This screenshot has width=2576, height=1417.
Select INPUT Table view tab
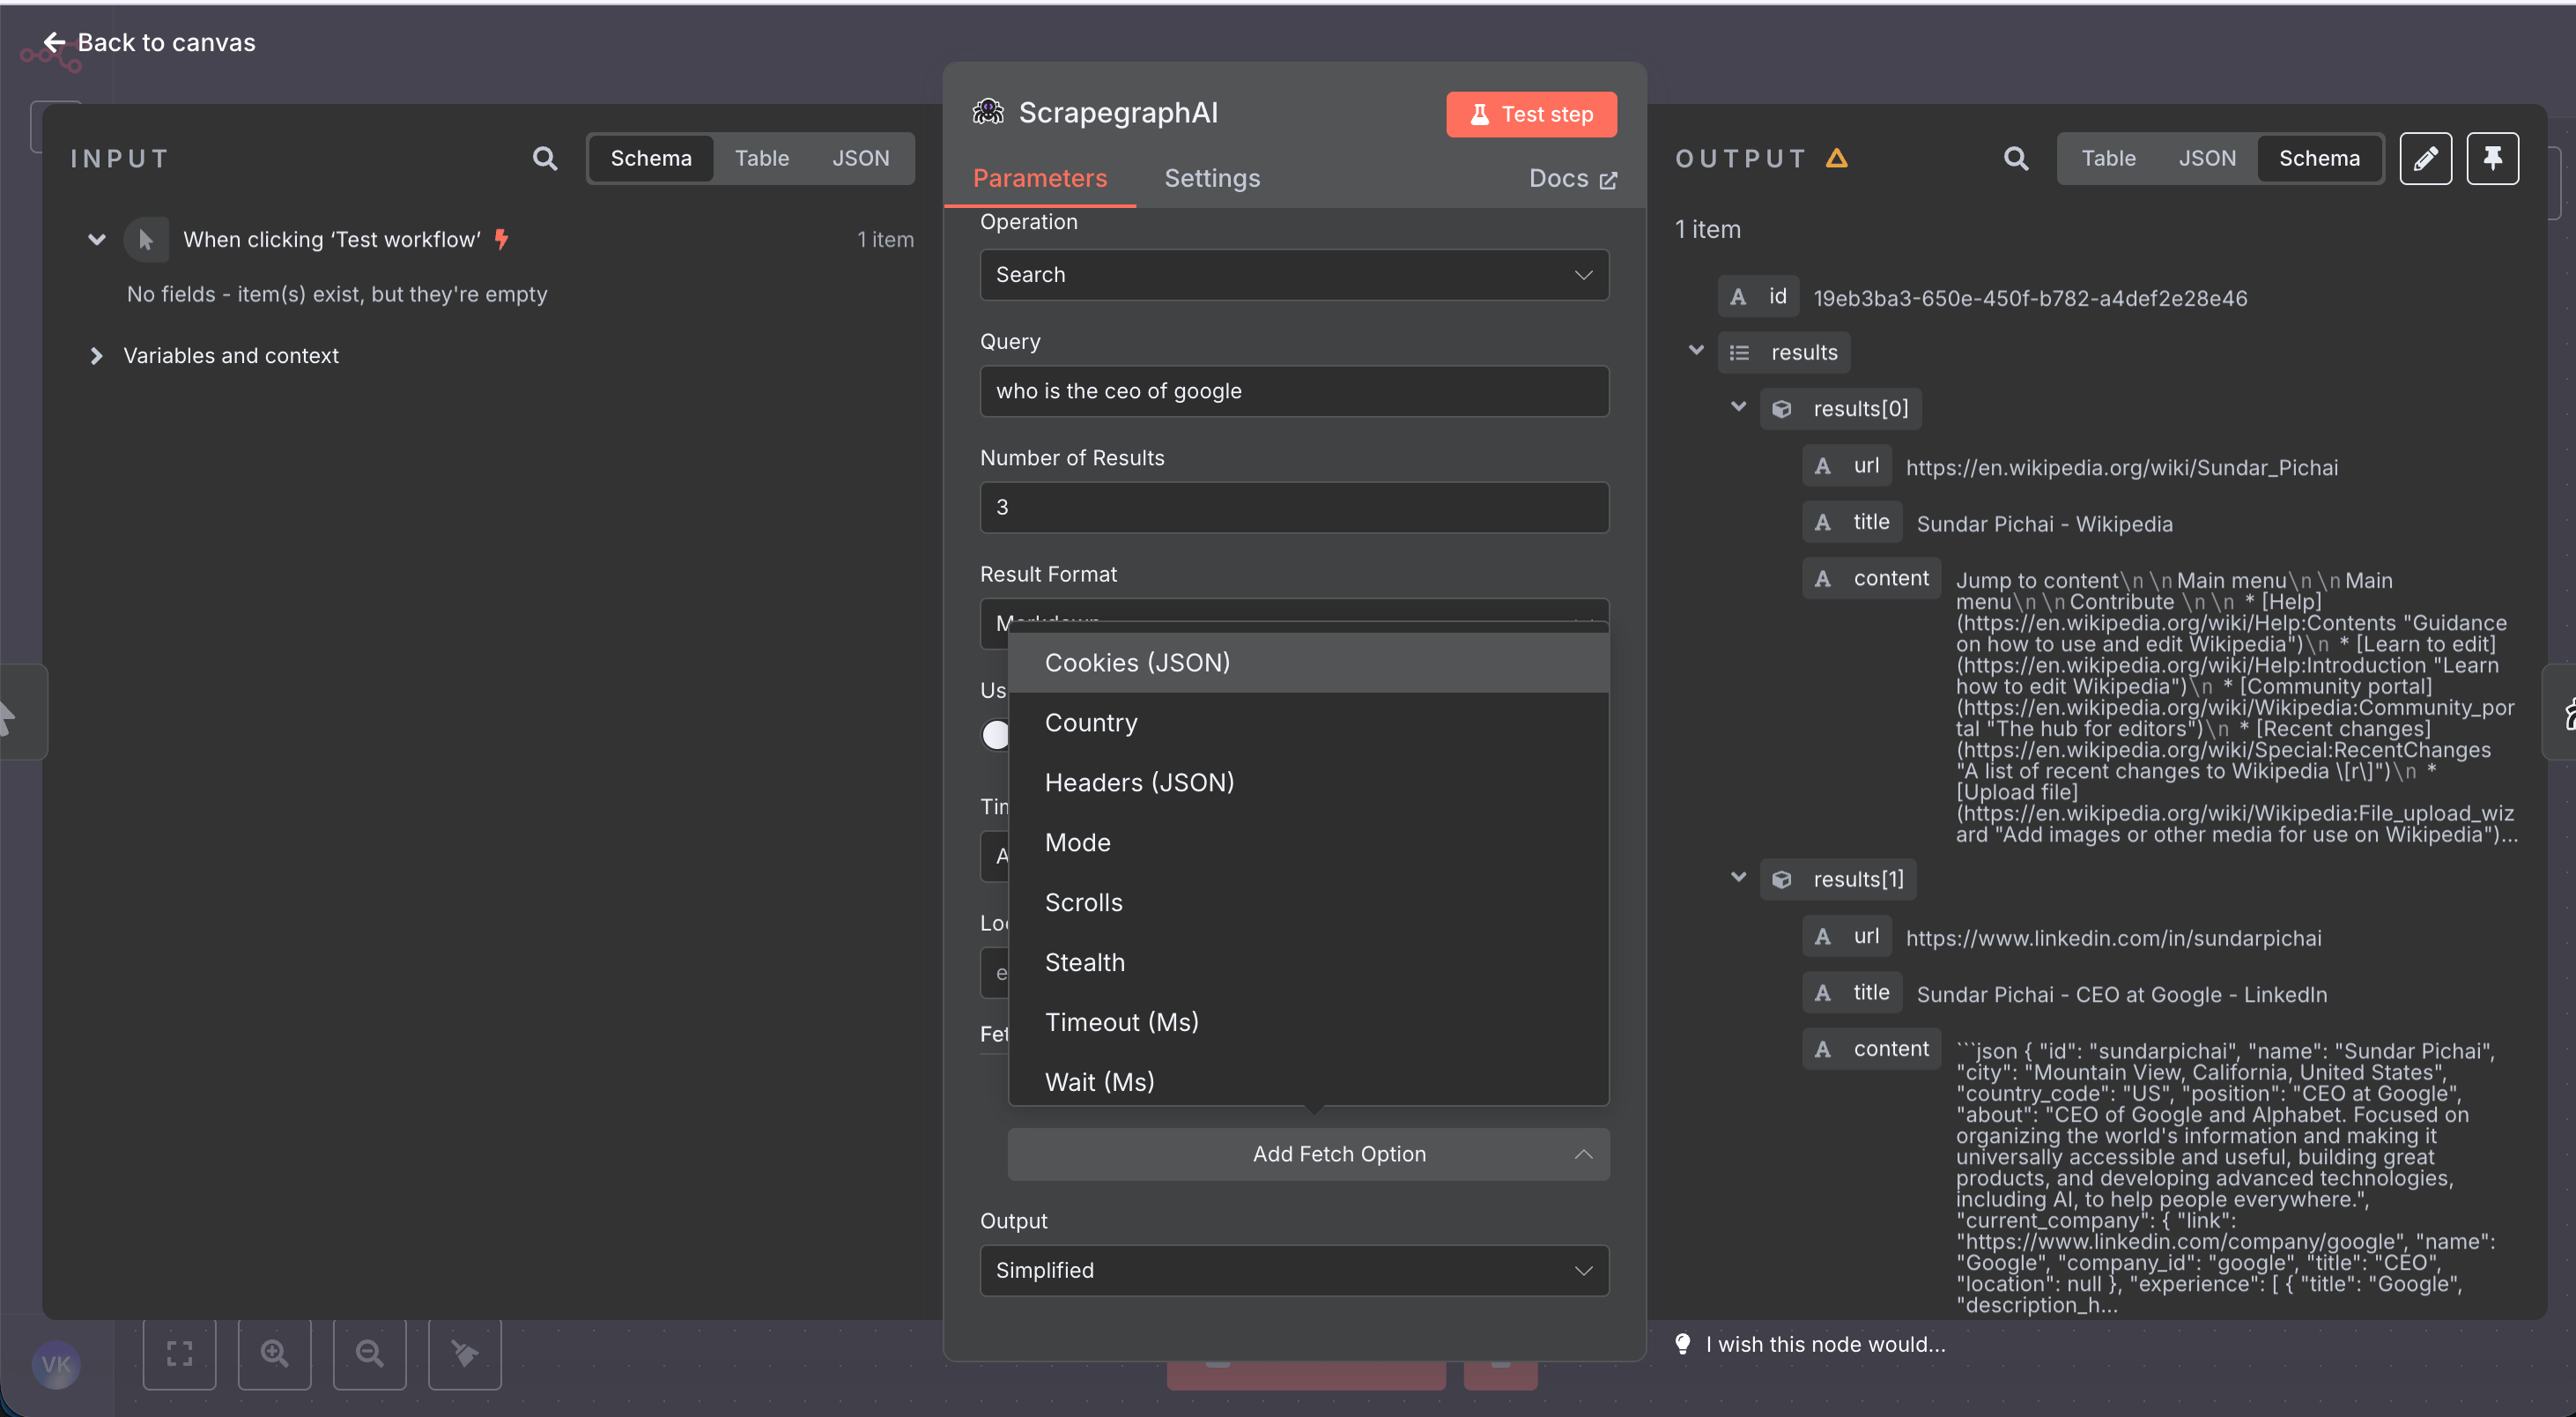coord(762,158)
